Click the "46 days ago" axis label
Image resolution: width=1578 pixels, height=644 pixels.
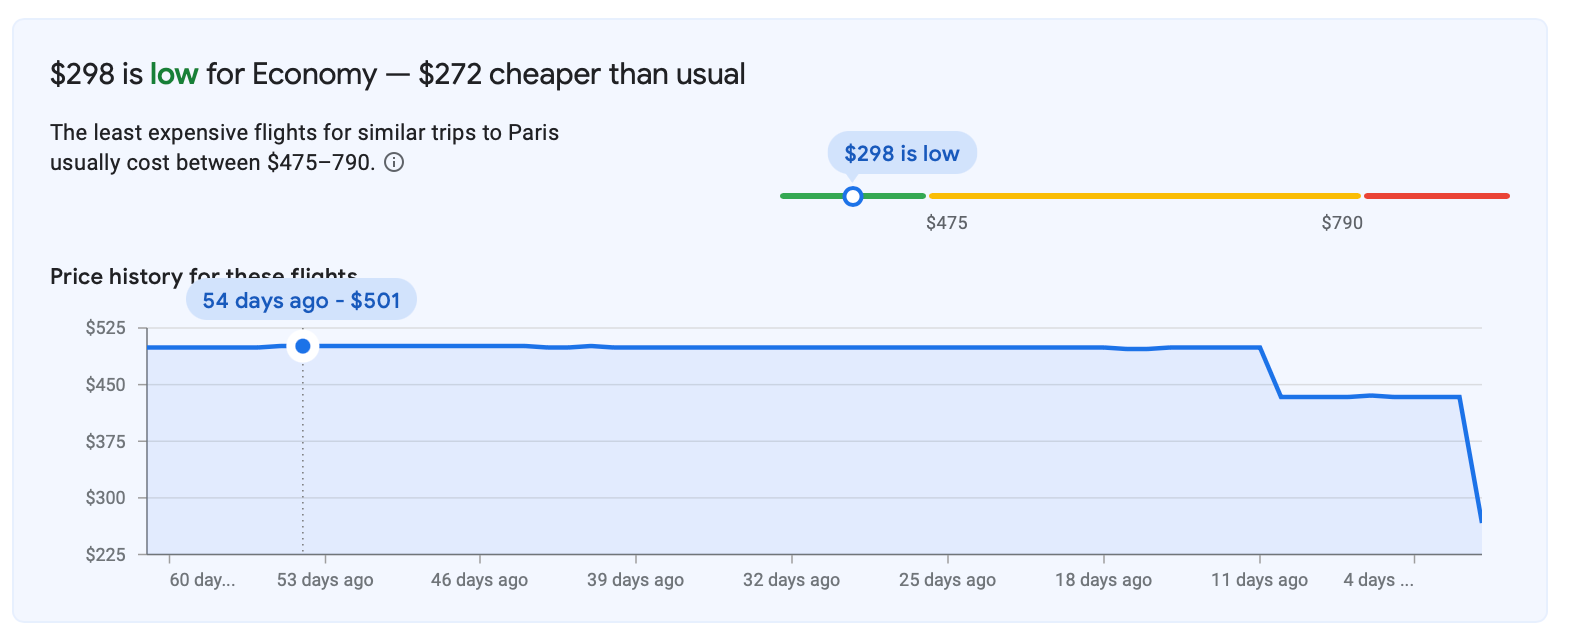[x=480, y=580]
